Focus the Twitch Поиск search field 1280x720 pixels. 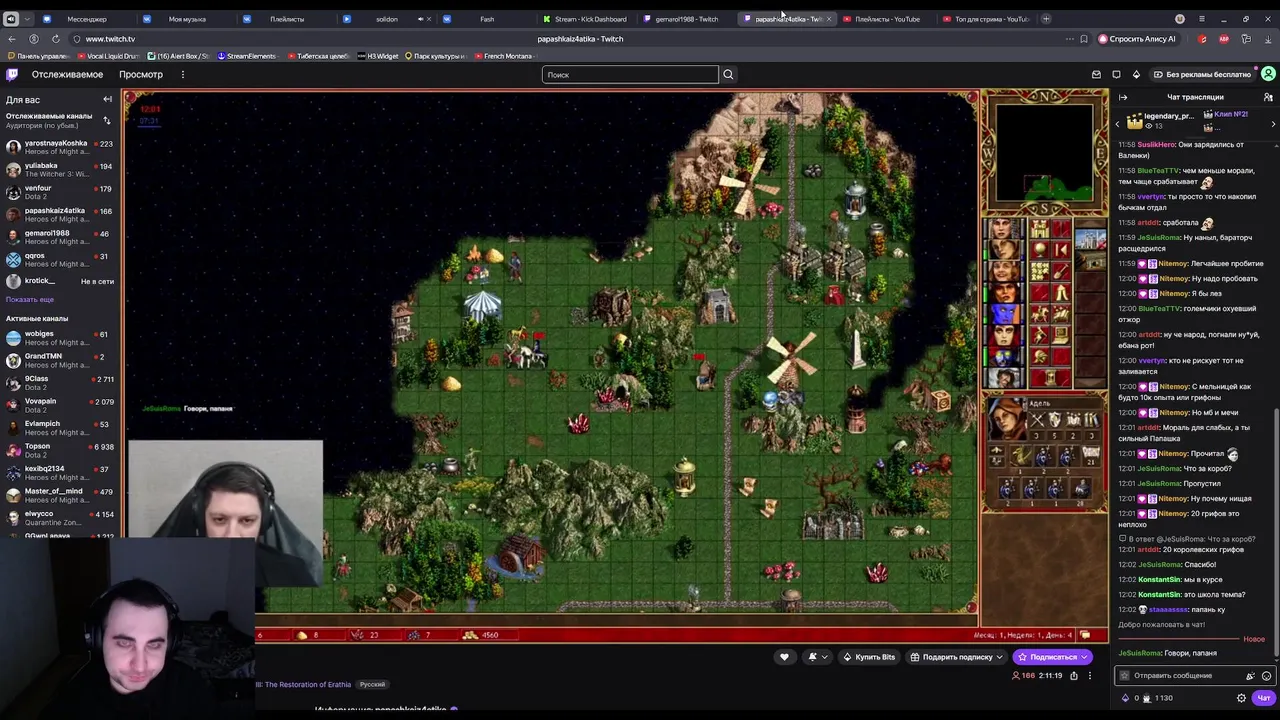click(630, 74)
